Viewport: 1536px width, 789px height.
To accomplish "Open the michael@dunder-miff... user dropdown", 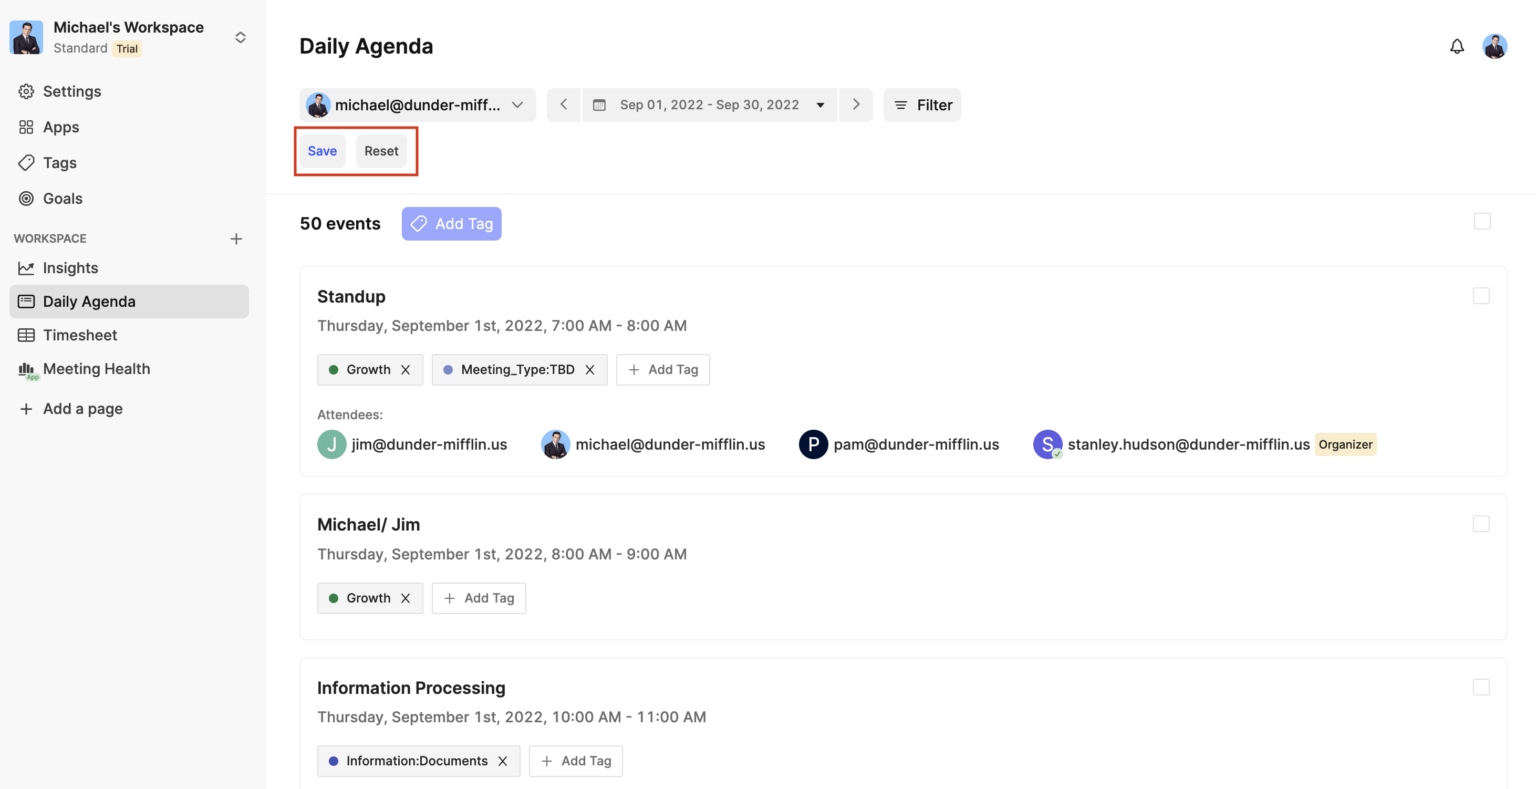I will click(x=417, y=105).
